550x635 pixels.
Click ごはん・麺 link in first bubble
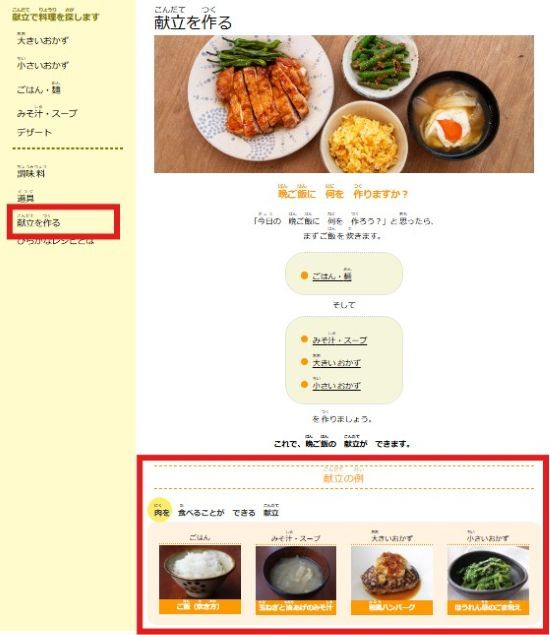[x=332, y=275]
